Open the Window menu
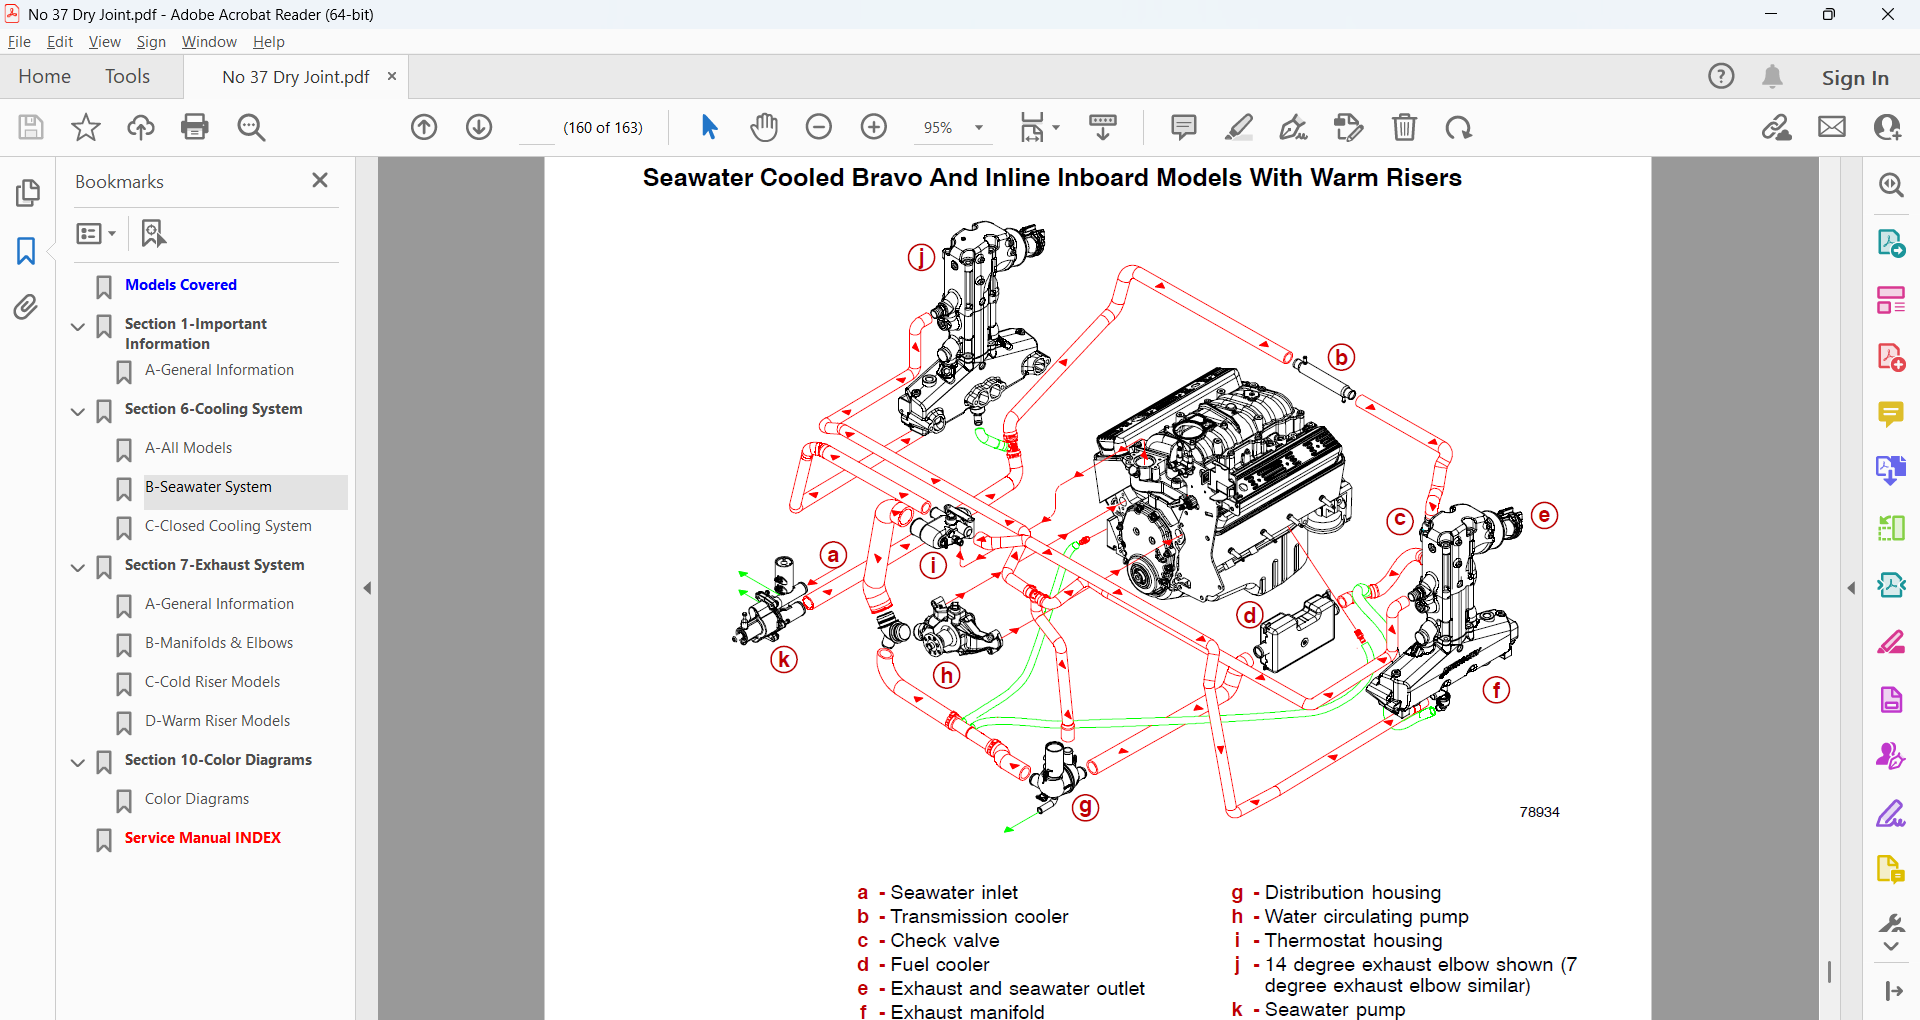This screenshot has width=1920, height=1020. pos(209,42)
